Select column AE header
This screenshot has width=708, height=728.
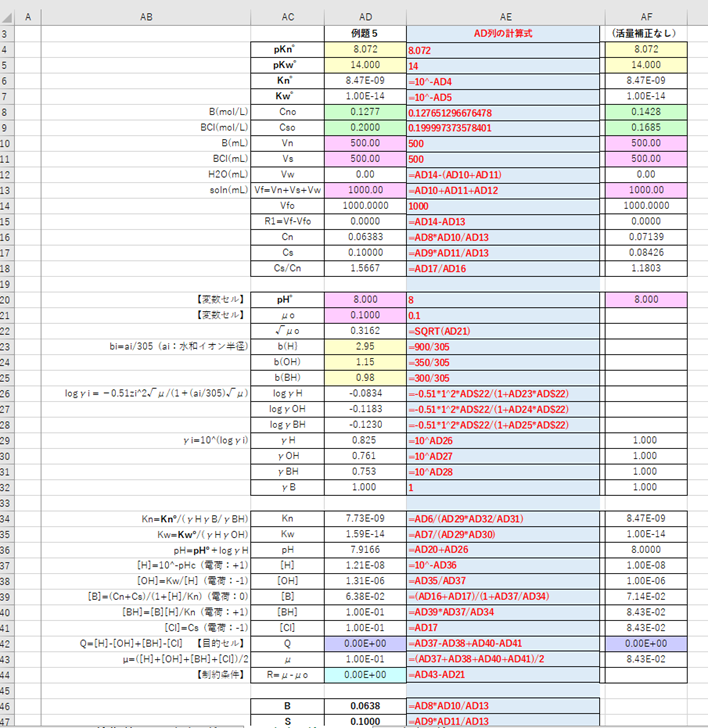(506, 17)
